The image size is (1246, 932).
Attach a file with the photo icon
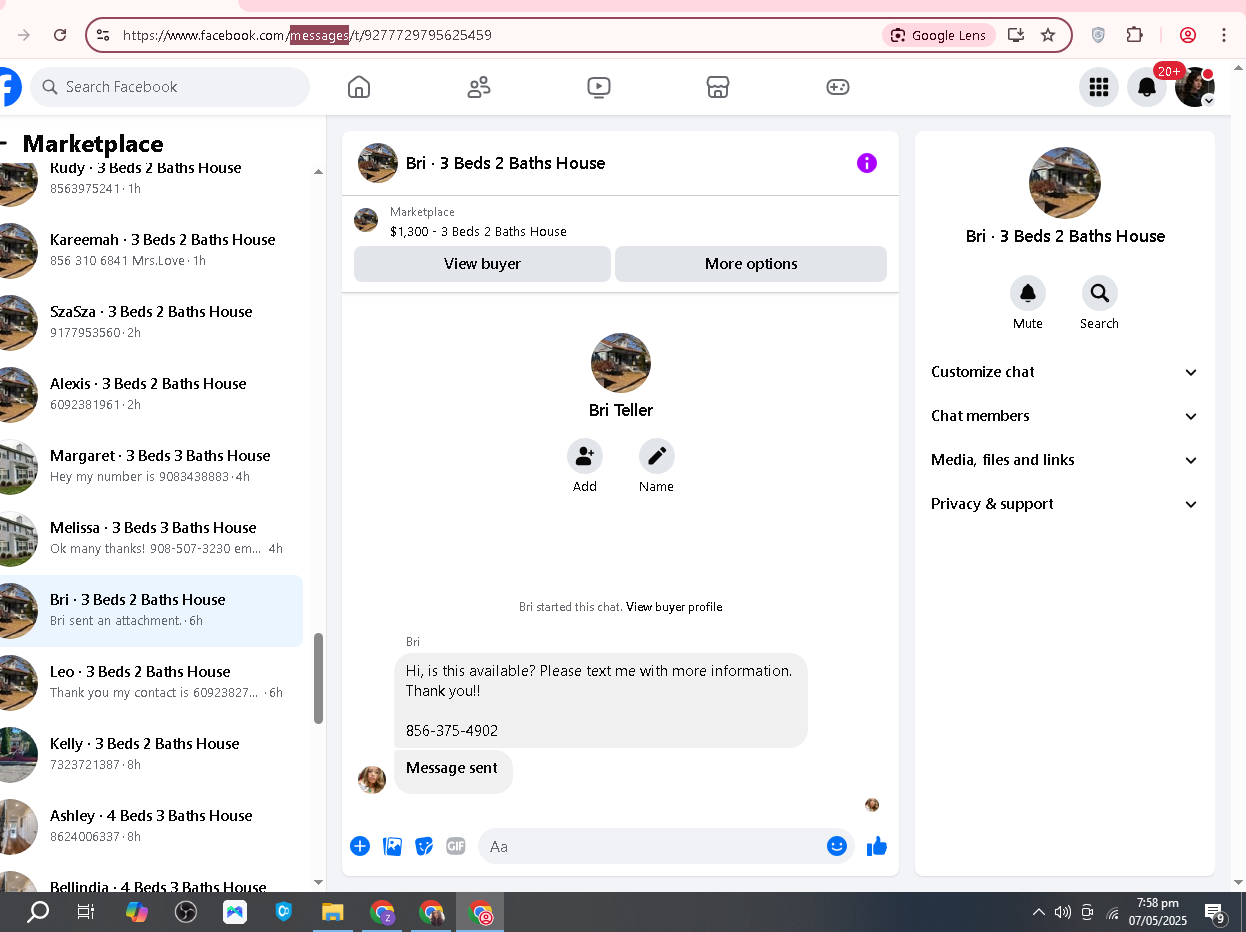(393, 846)
